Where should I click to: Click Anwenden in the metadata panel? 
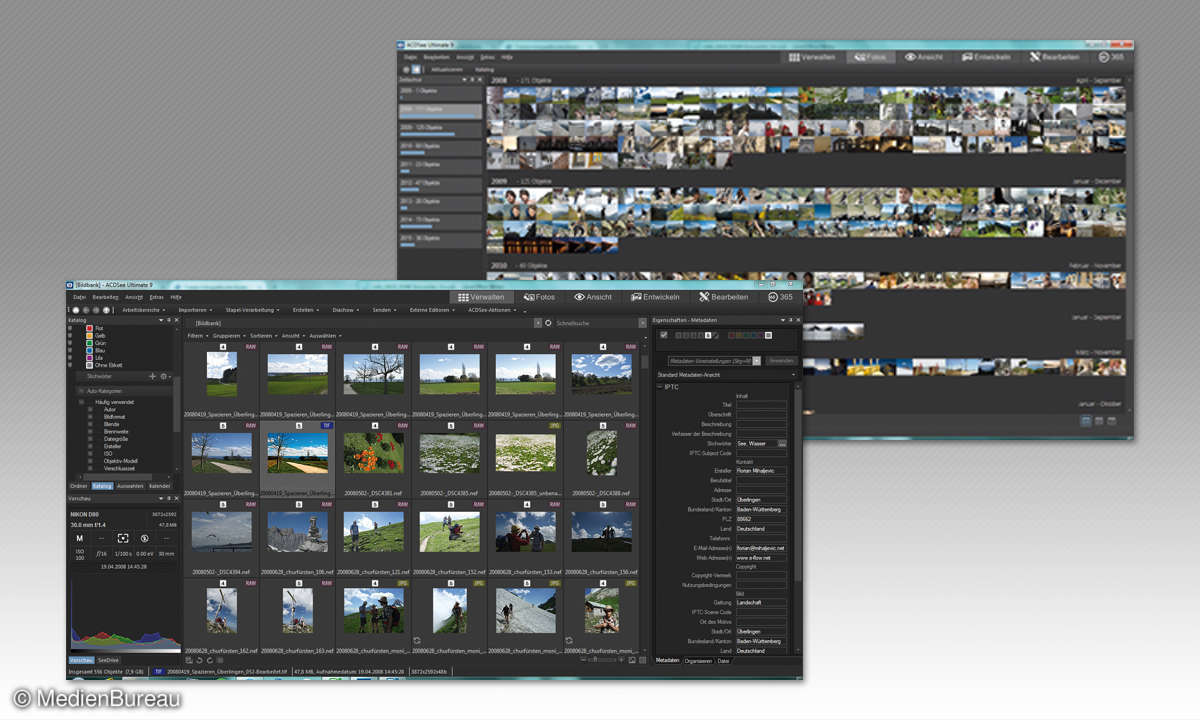(x=781, y=360)
